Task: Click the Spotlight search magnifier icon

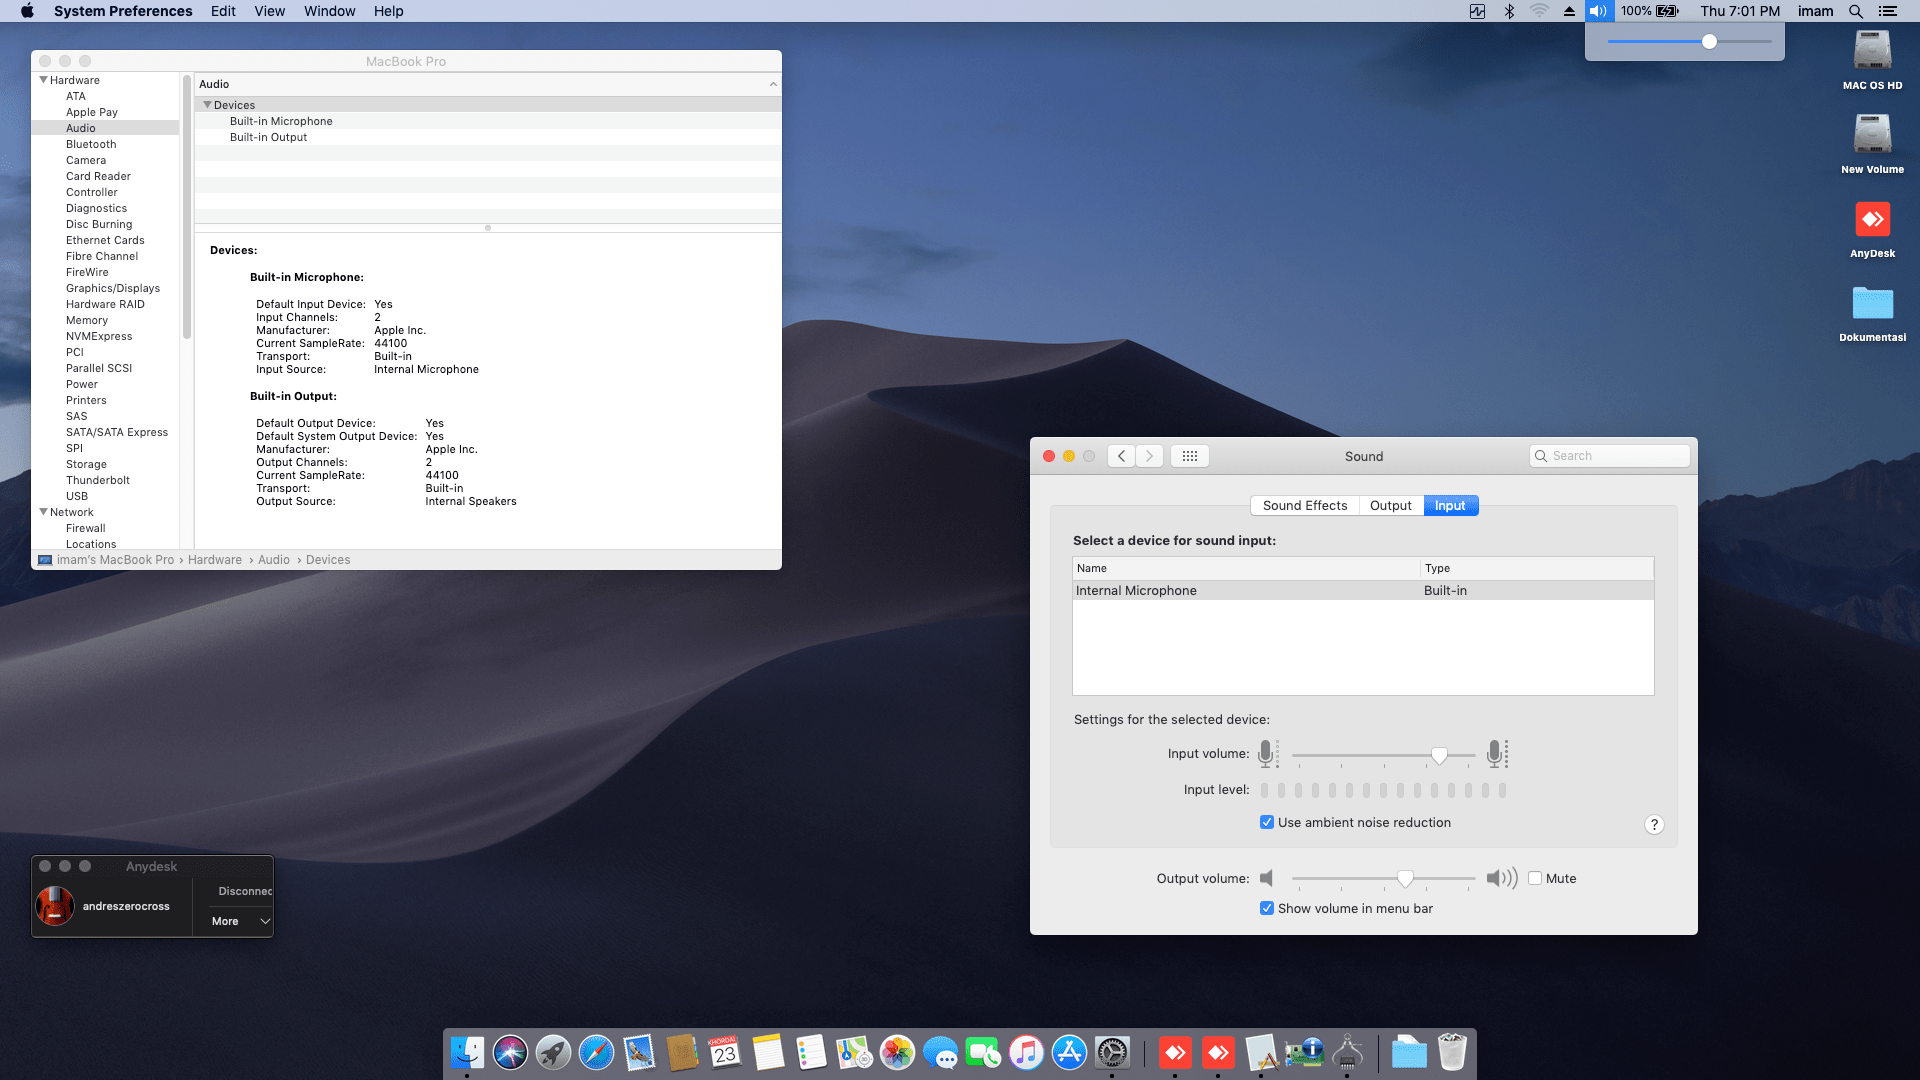Action: coord(1856,11)
